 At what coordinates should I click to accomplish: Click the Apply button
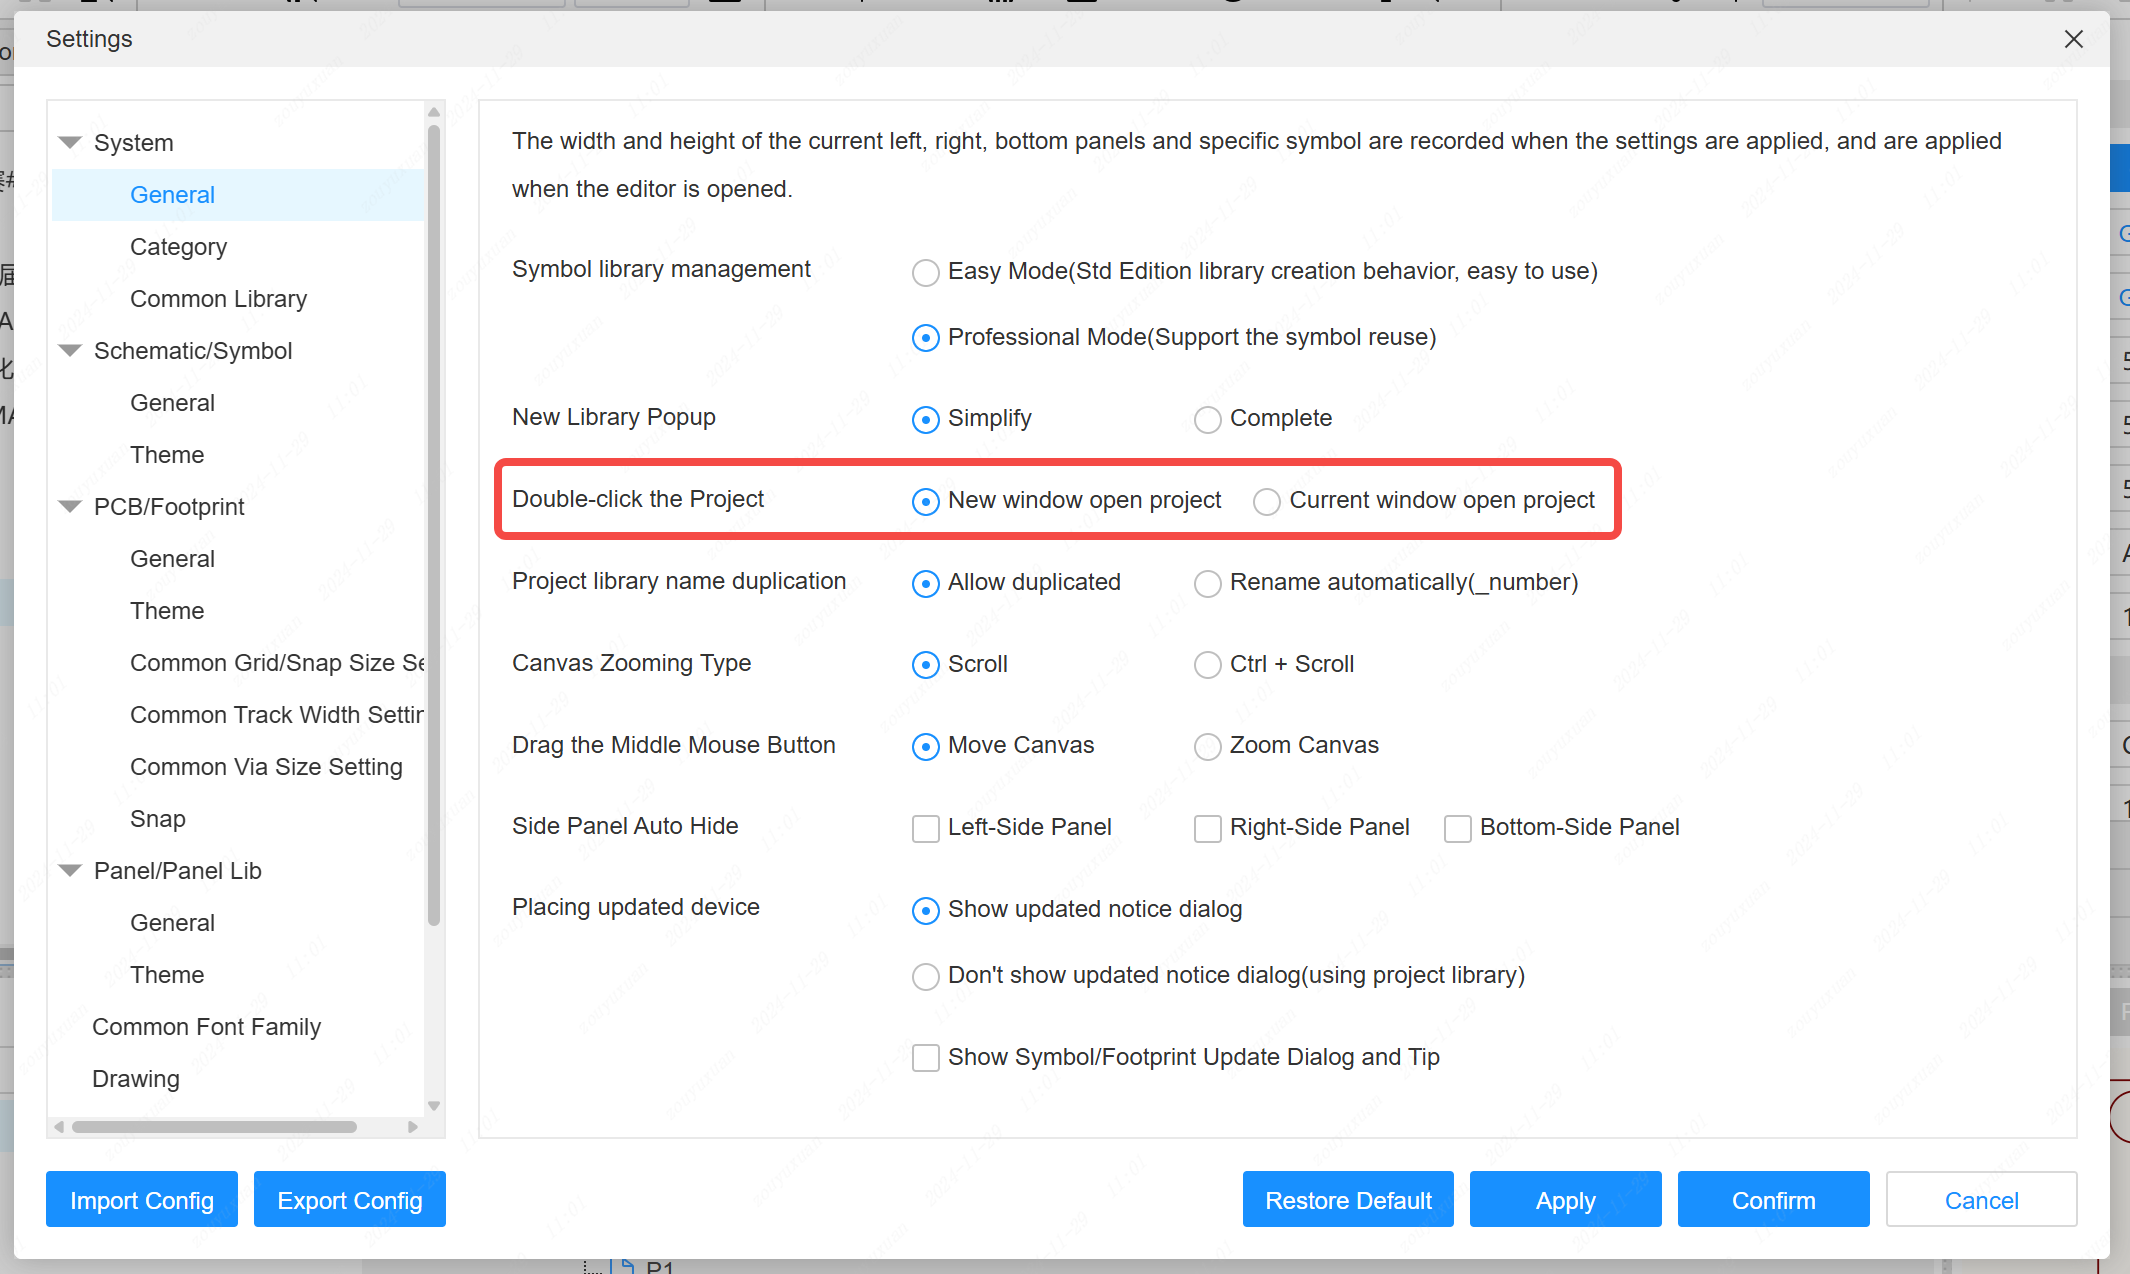pyautogui.click(x=1565, y=1200)
